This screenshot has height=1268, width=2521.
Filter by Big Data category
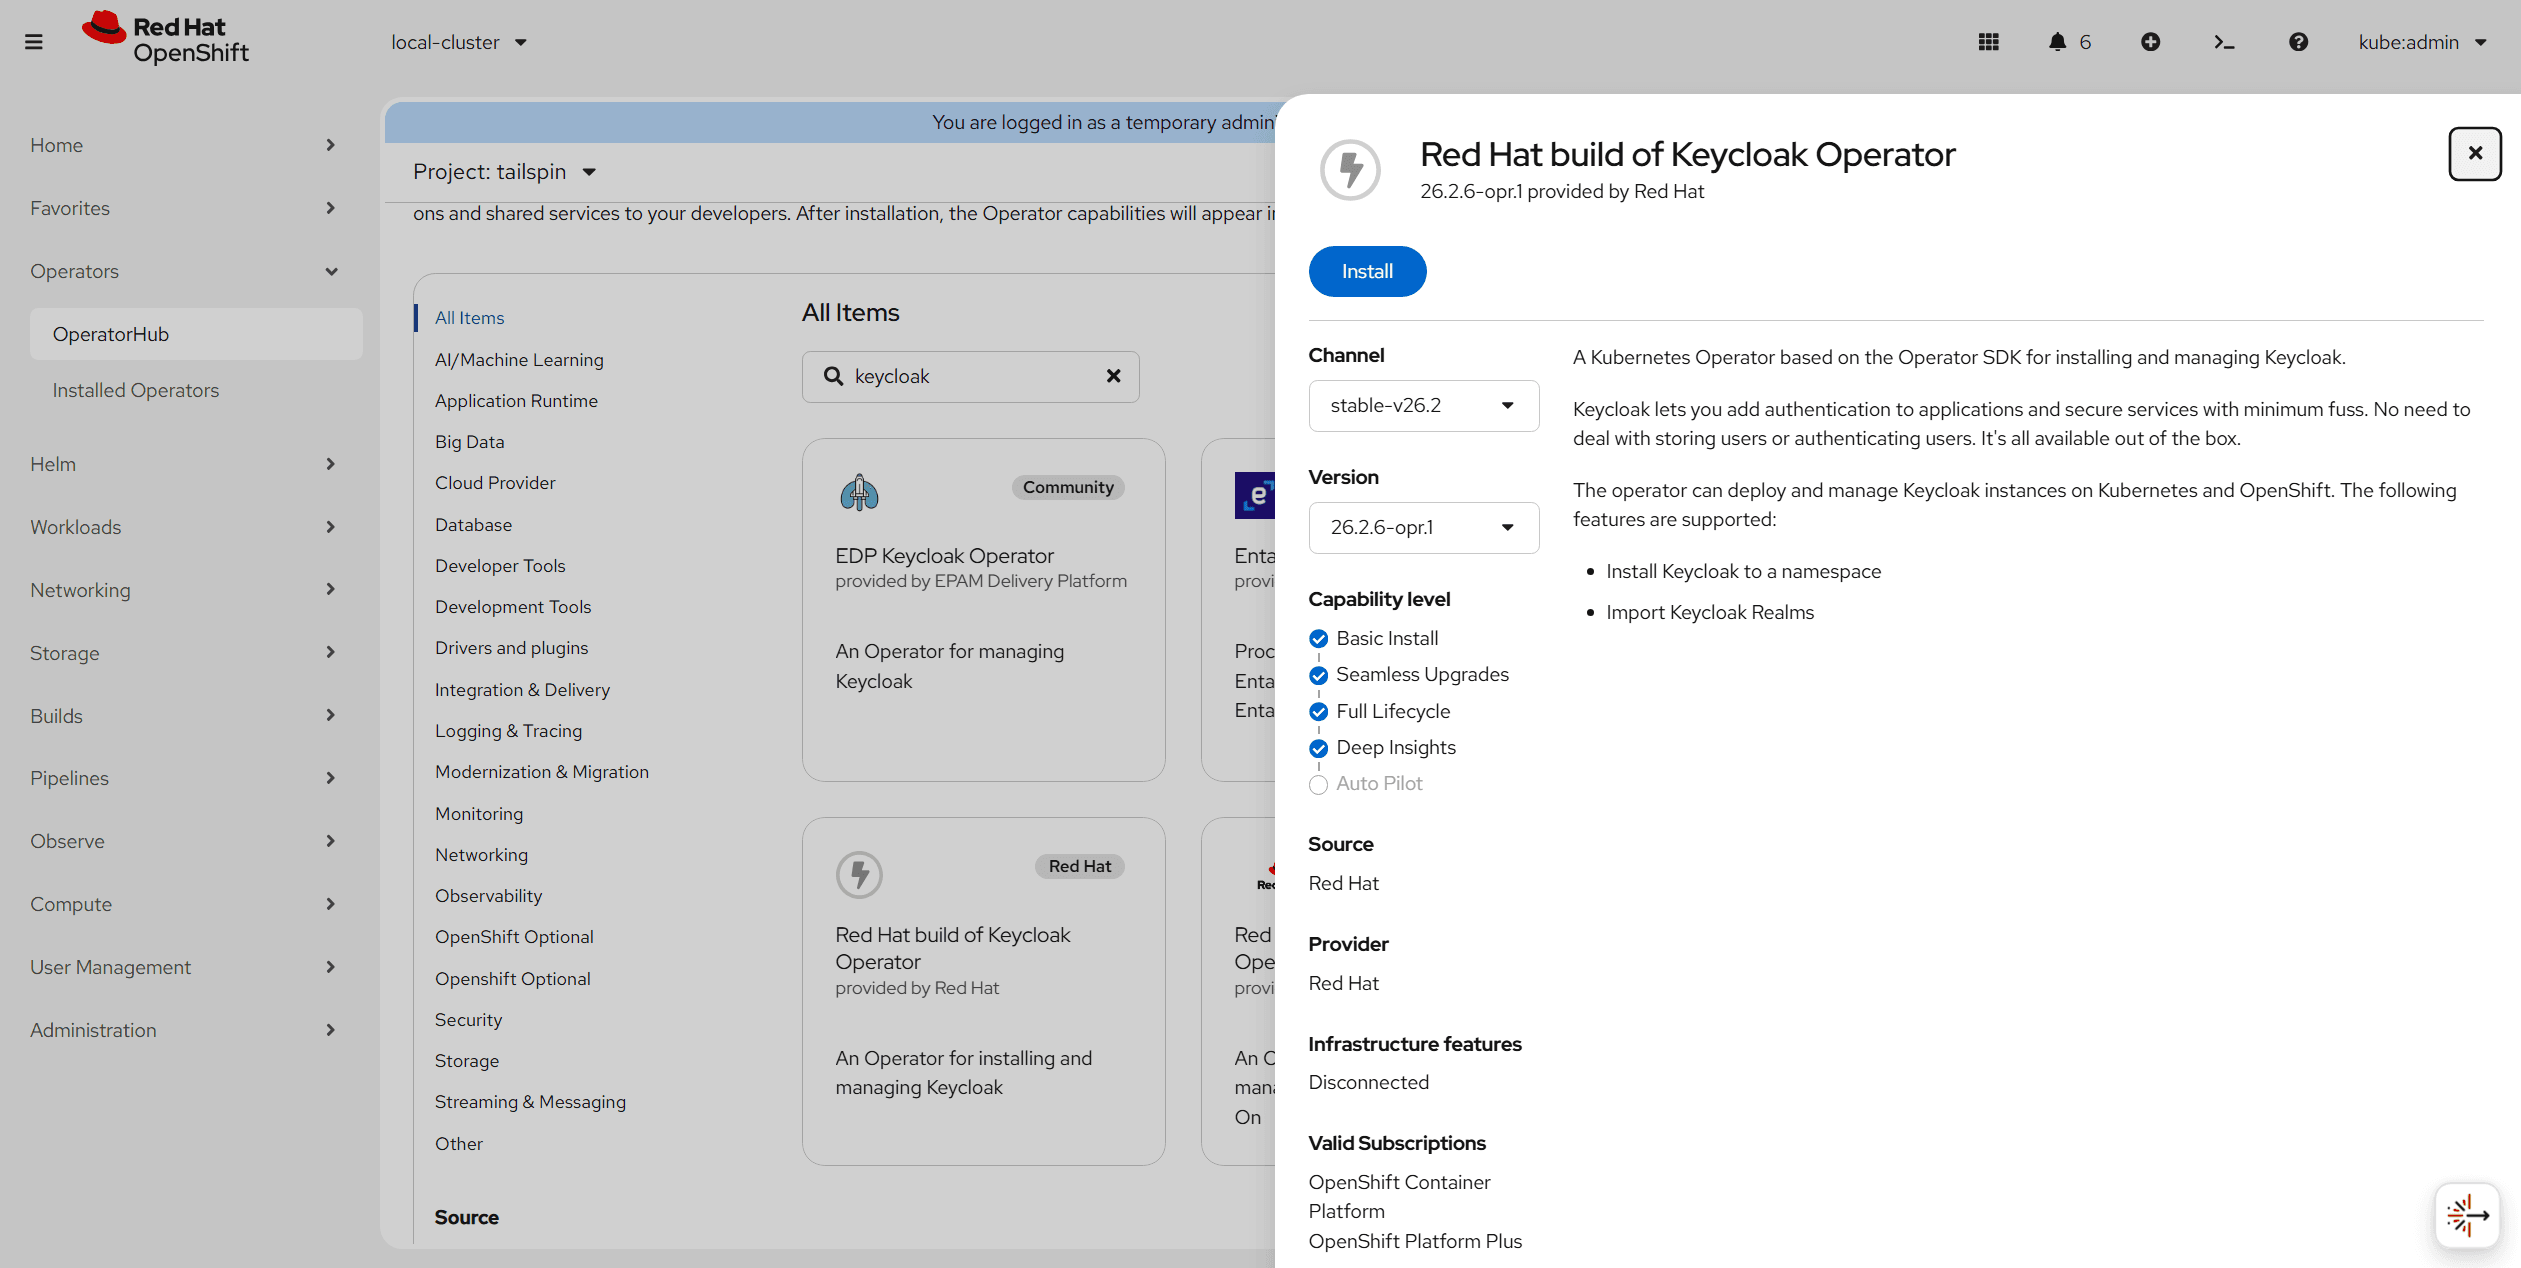click(469, 442)
